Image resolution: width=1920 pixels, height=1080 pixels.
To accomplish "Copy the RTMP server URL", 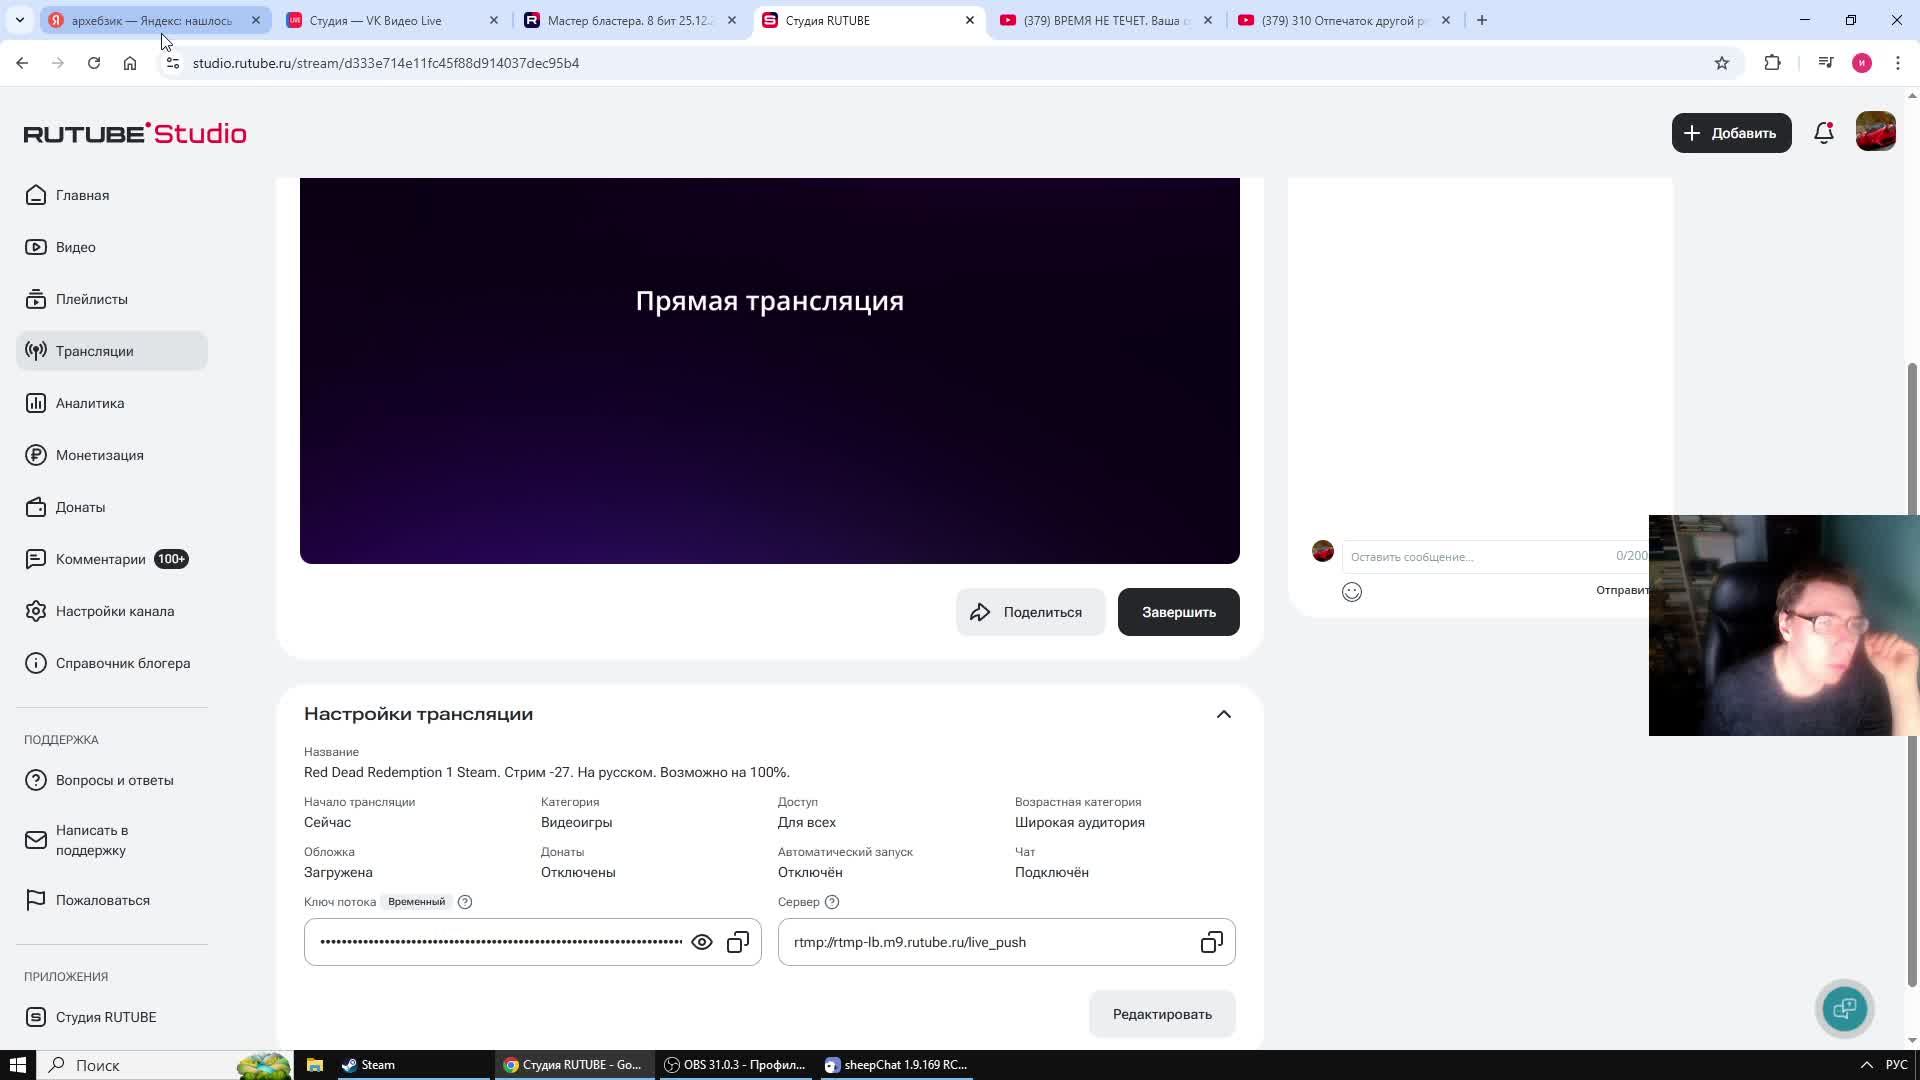I will [1211, 942].
